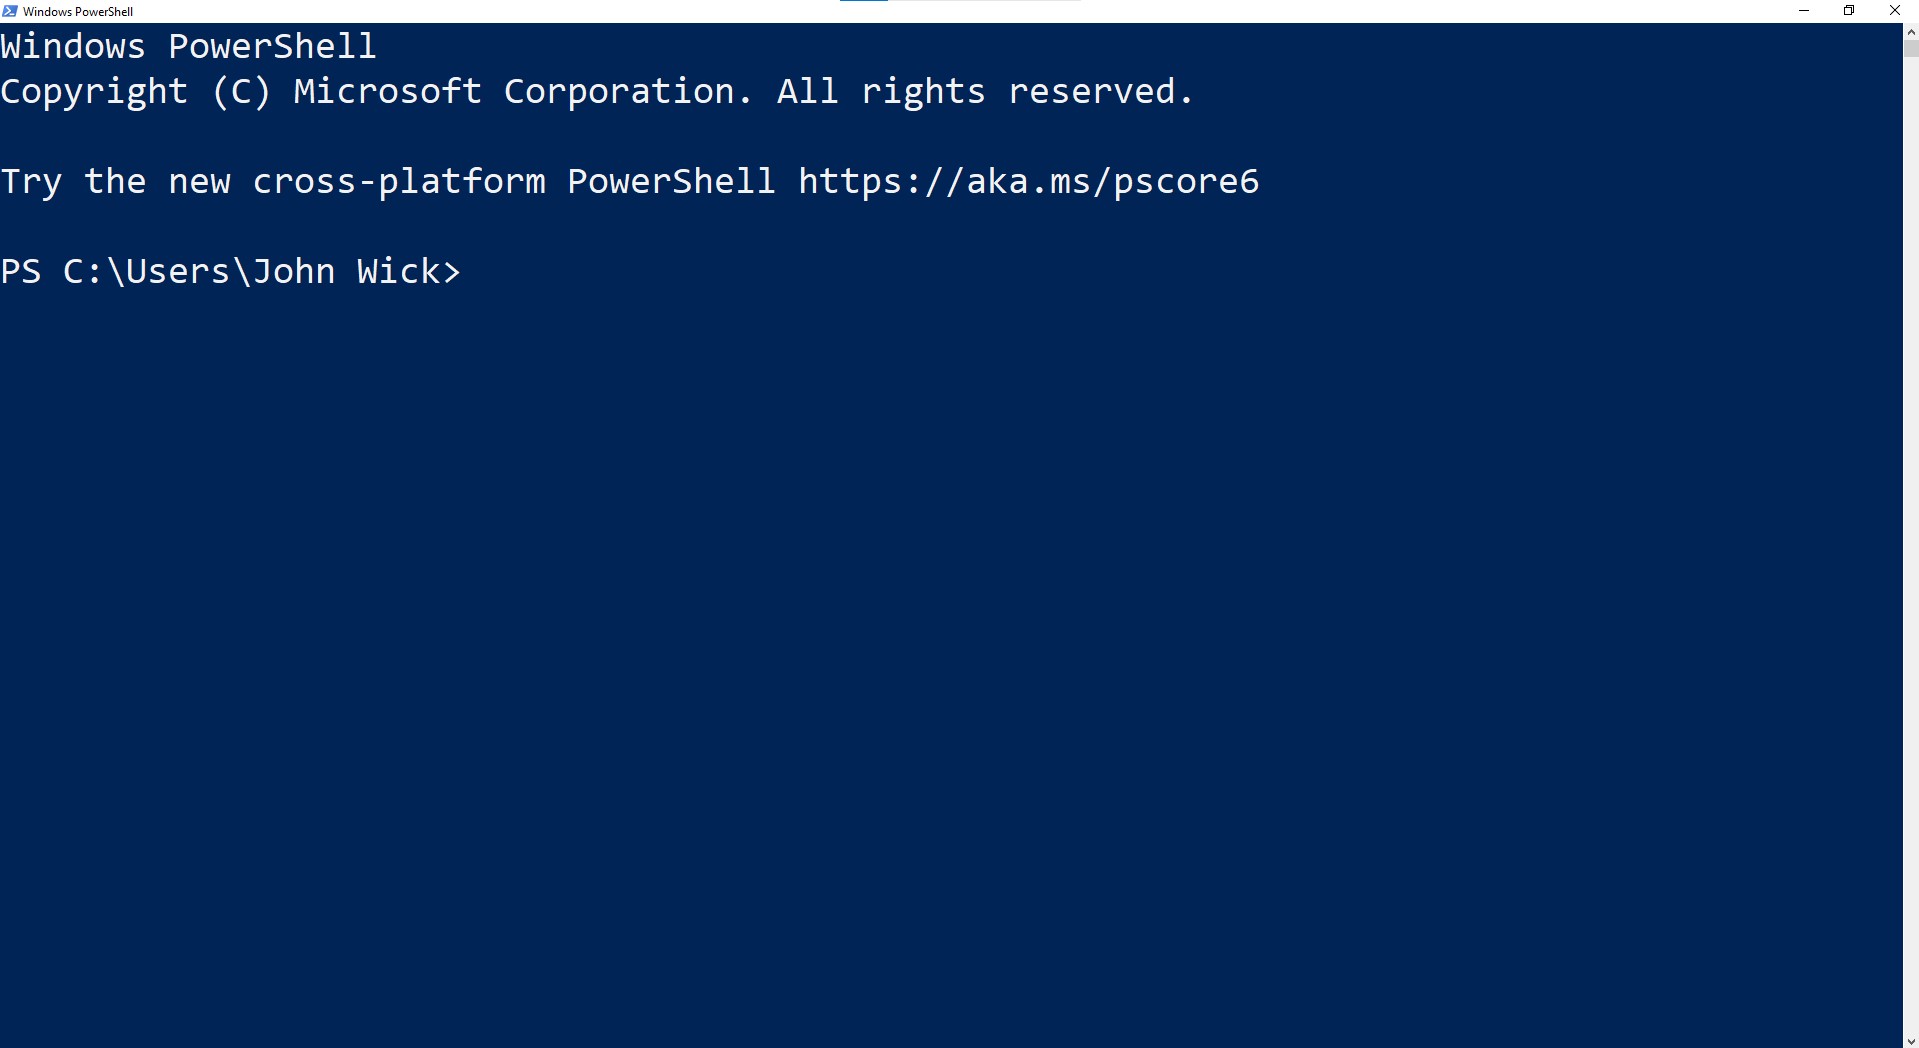The width and height of the screenshot is (1919, 1048).
Task: Click "Microsoft" in the copyright line
Action: coord(387,92)
